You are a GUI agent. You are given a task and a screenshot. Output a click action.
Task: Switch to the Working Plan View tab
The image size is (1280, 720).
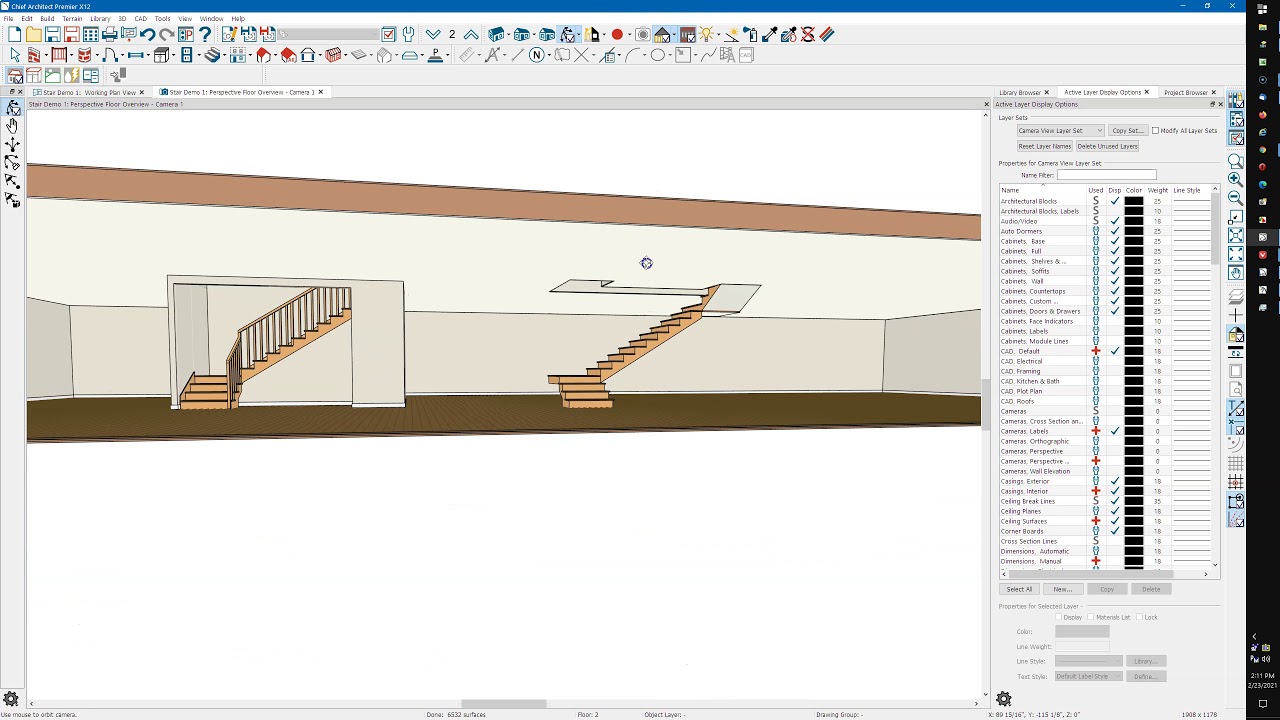tap(89, 93)
